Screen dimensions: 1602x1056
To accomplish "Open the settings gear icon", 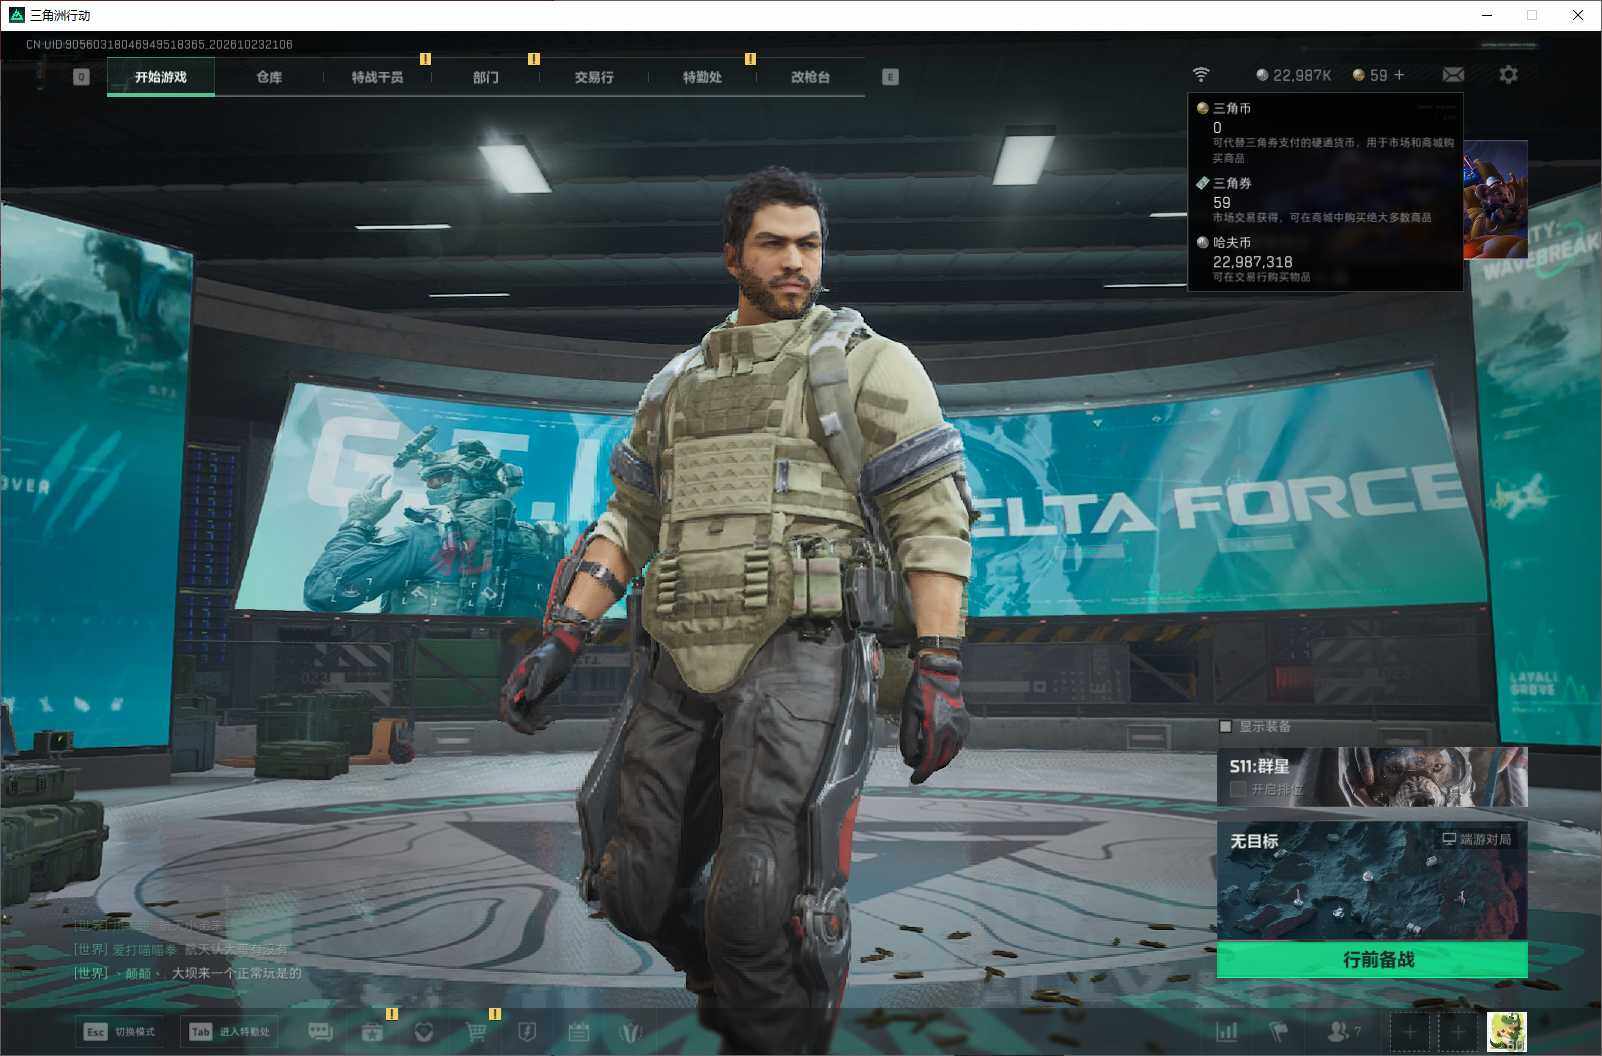I will click(1508, 75).
